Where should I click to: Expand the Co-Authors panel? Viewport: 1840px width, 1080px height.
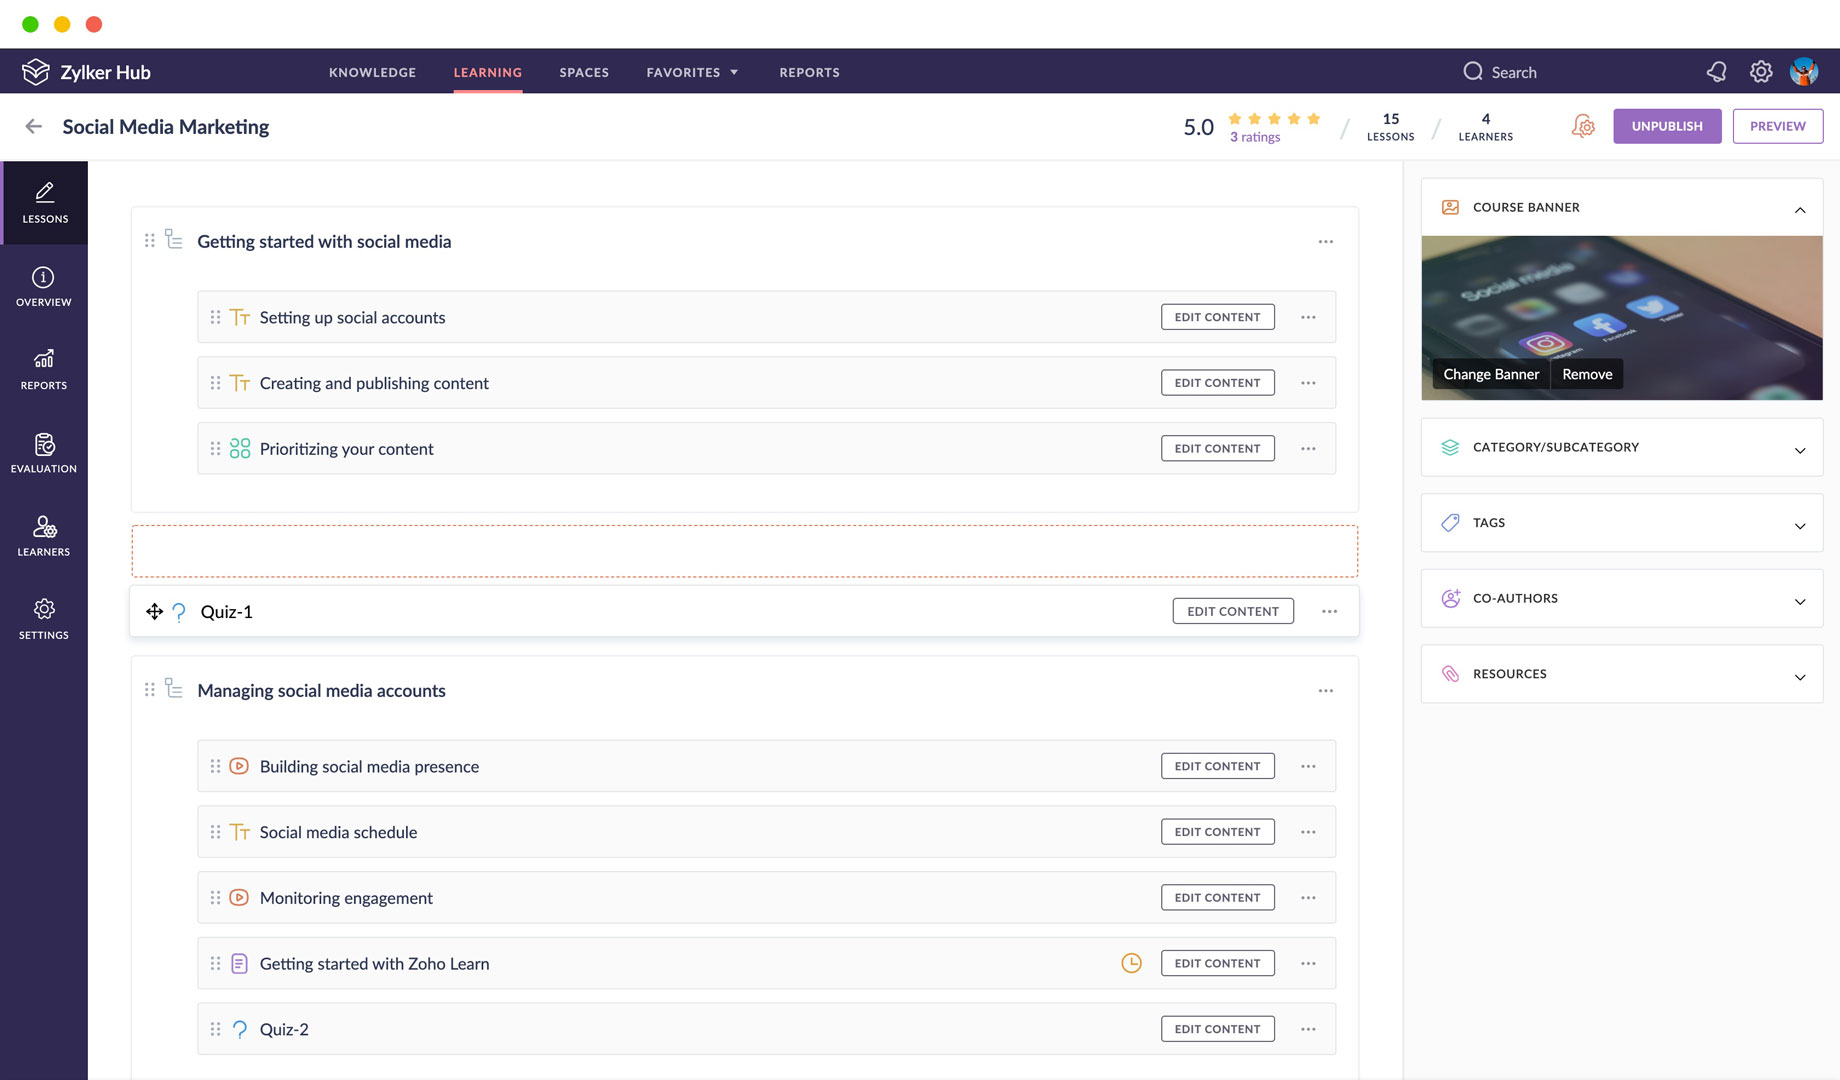click(1799, 600)
